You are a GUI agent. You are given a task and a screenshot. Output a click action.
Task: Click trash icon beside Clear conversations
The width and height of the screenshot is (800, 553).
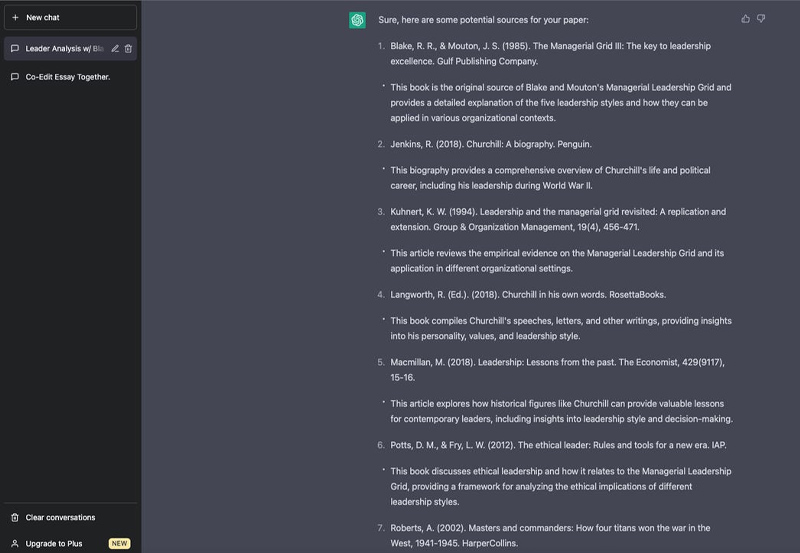tap(15, 517)
